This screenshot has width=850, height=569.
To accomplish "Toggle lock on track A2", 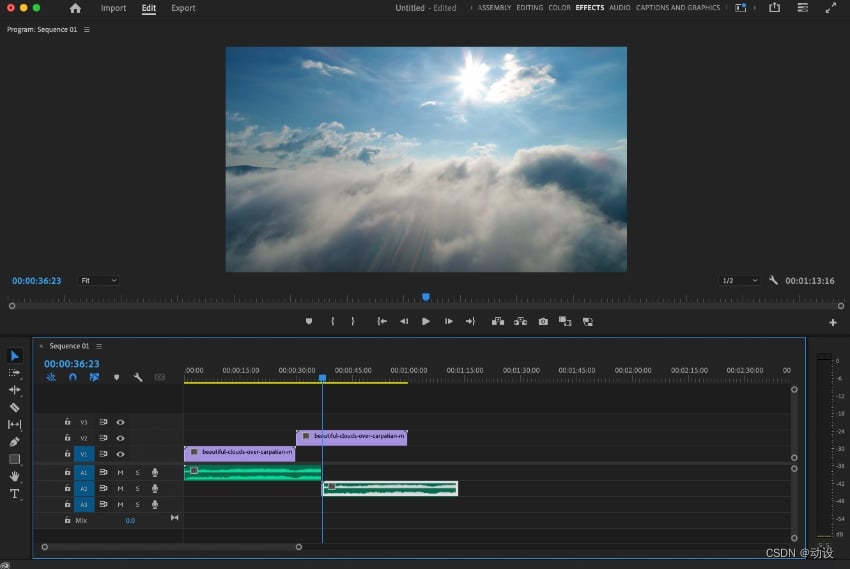I will [67, 488].
